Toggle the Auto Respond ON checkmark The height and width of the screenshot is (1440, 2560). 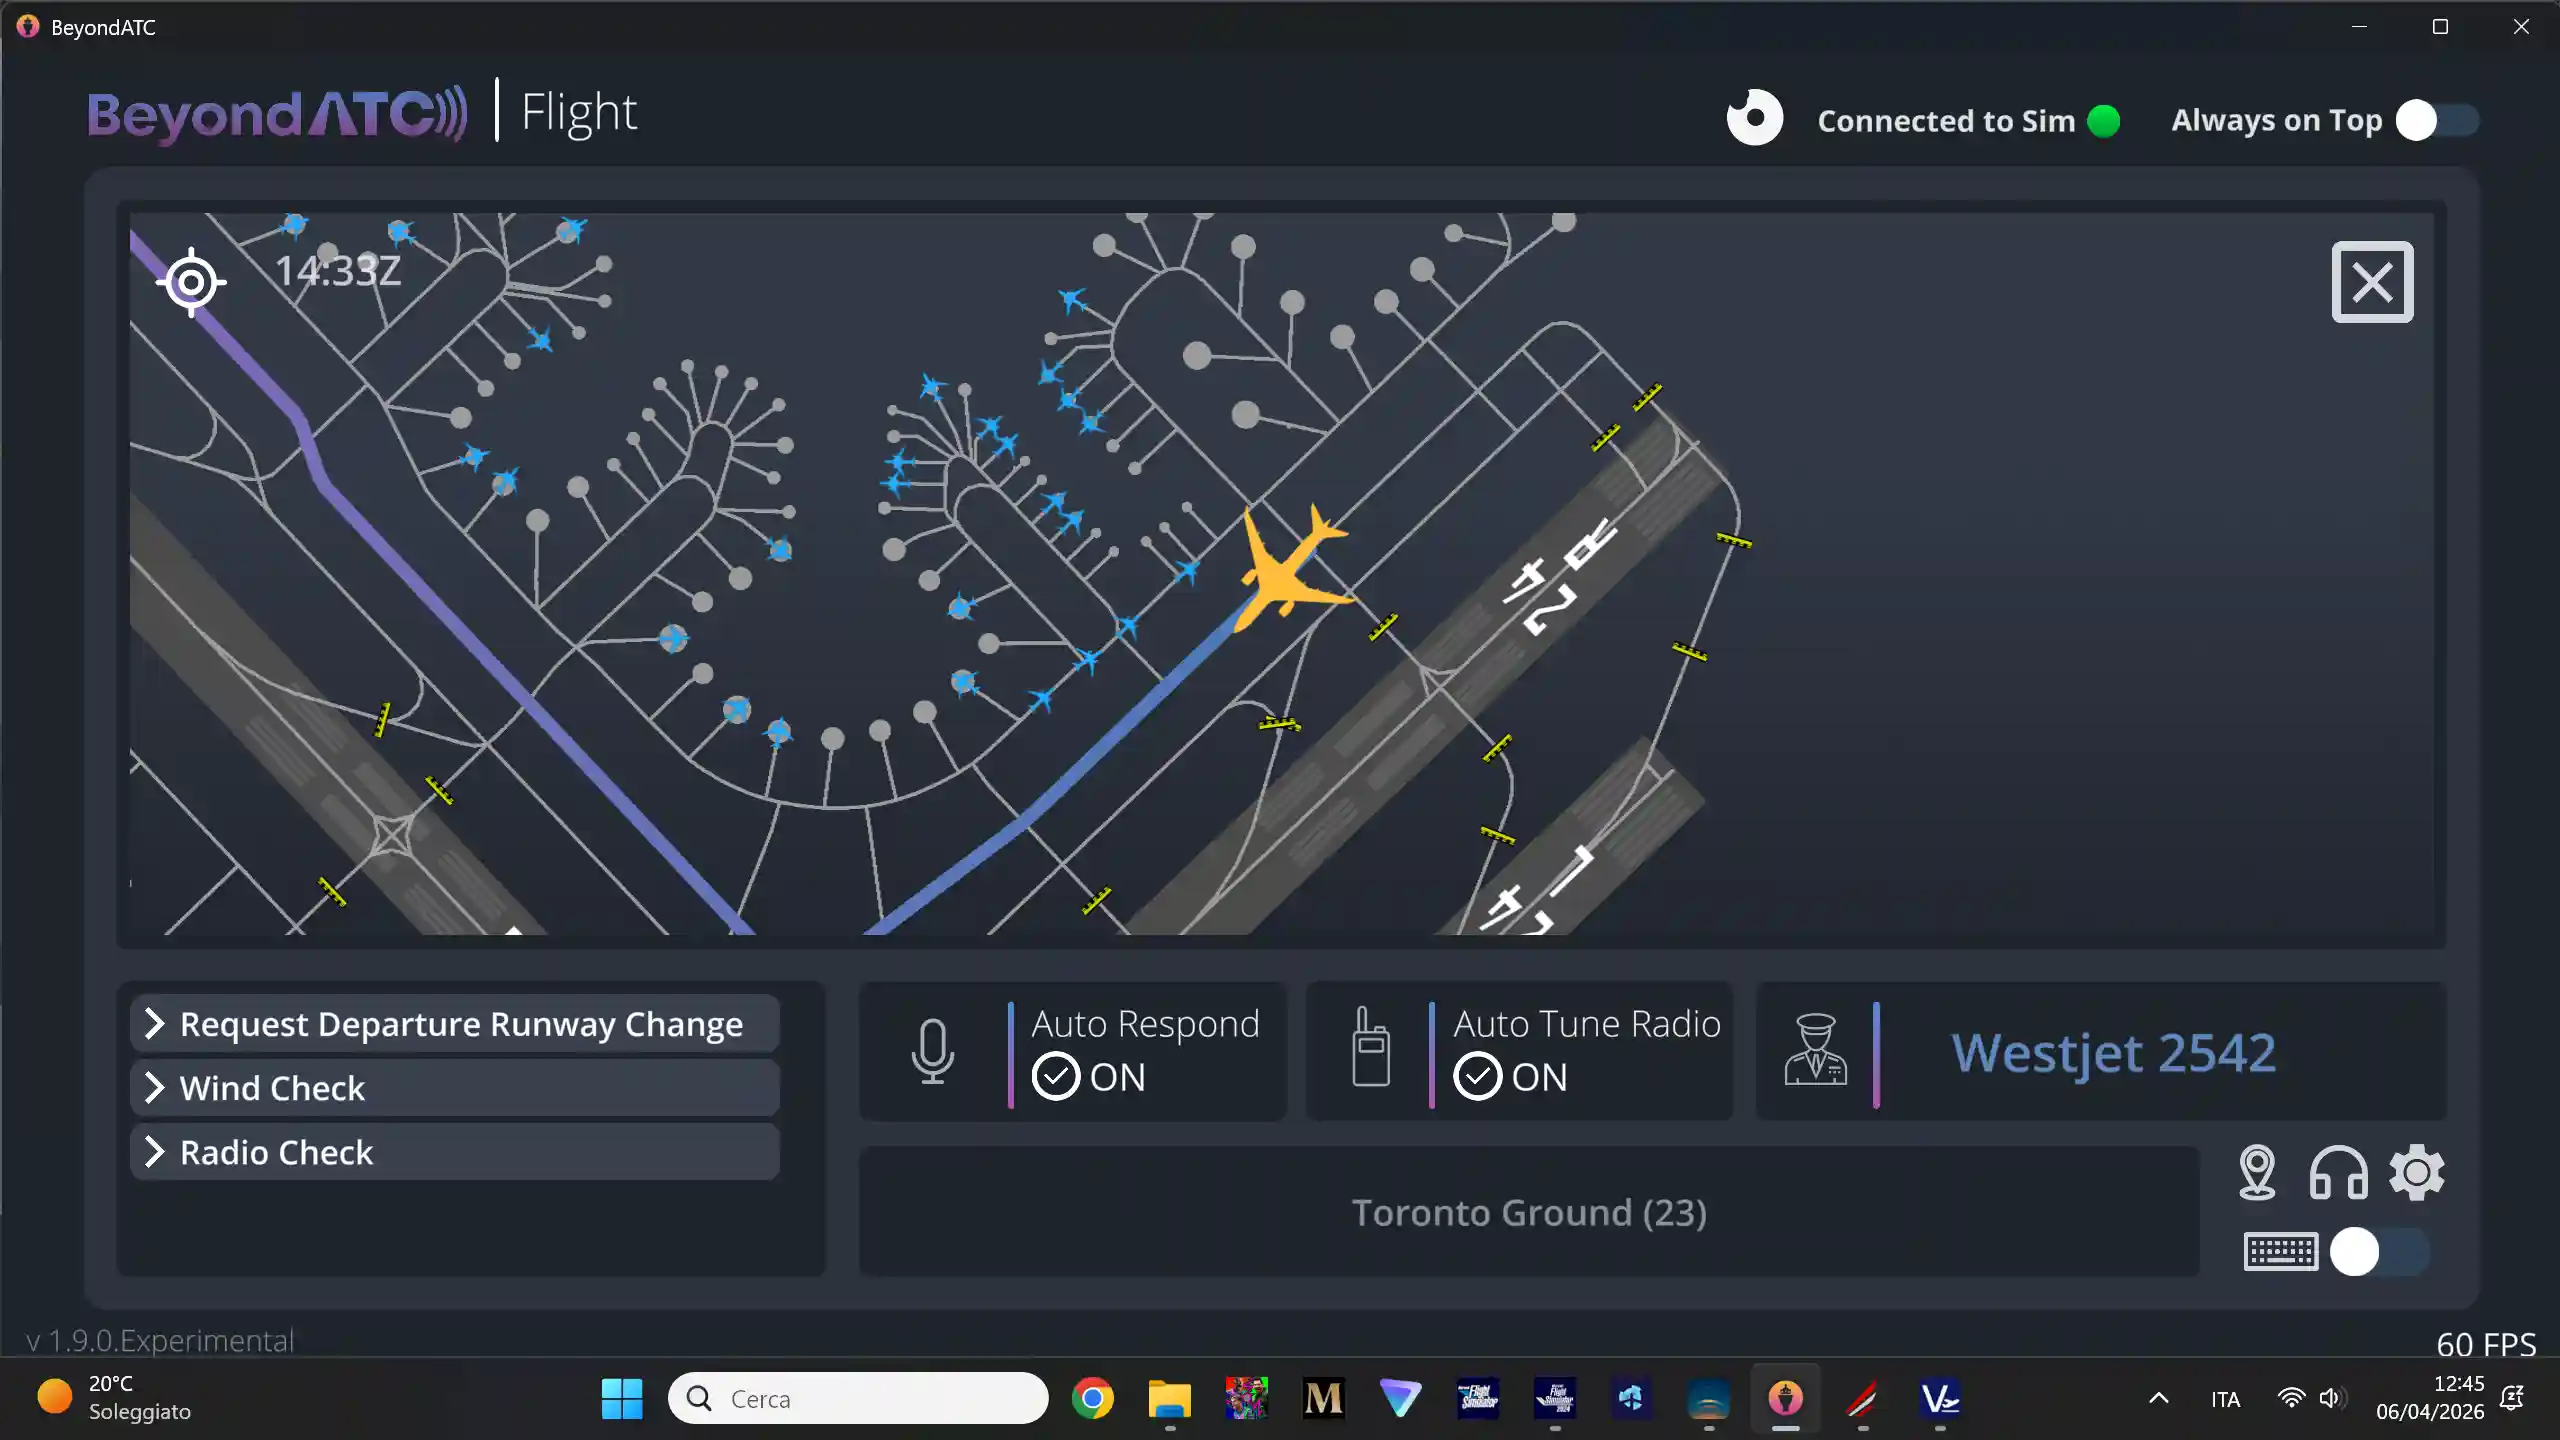(1056, 1077)
